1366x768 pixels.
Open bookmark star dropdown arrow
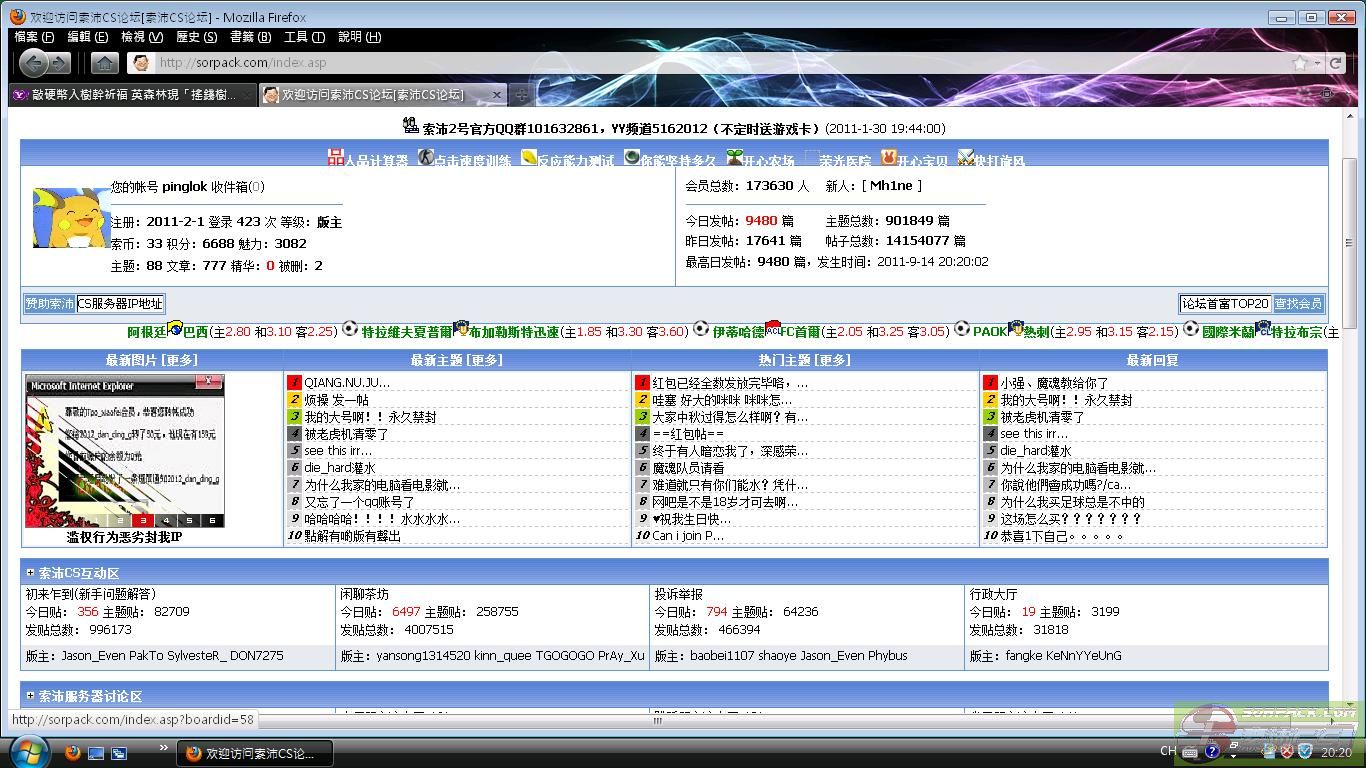(1317, 63)
